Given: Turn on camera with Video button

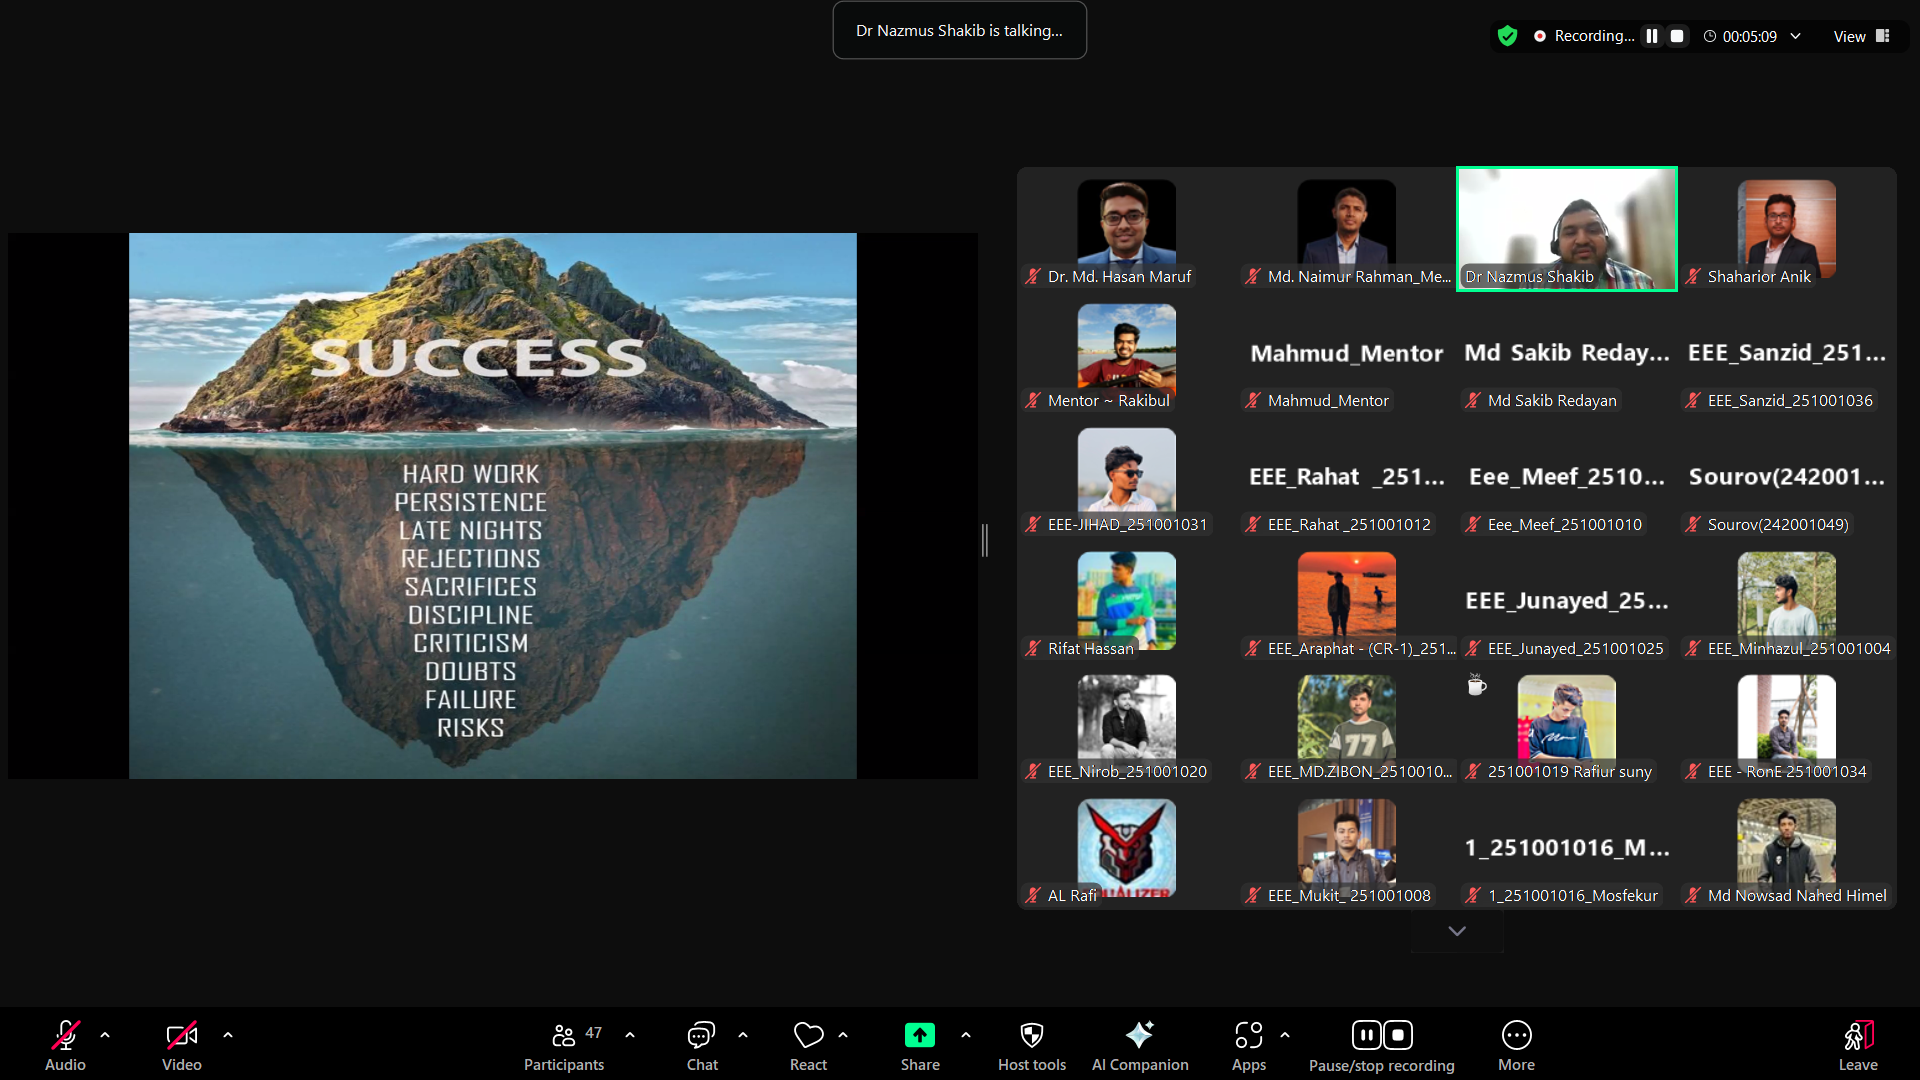Looking at the screenshot, I should 181,1035.
